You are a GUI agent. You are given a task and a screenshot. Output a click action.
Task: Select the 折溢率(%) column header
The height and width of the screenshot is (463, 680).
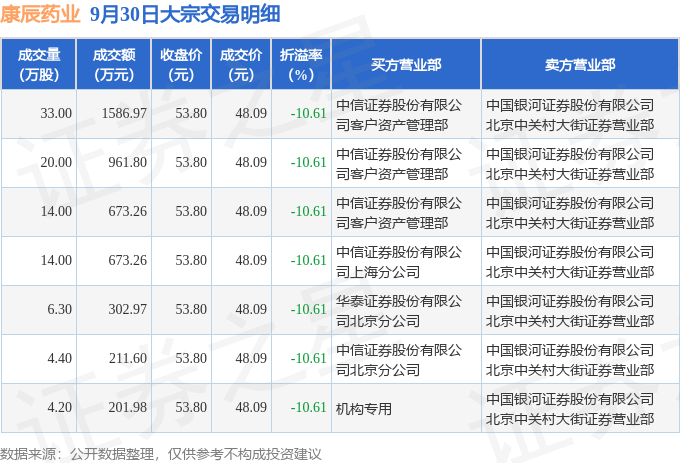tap(301, 65)
